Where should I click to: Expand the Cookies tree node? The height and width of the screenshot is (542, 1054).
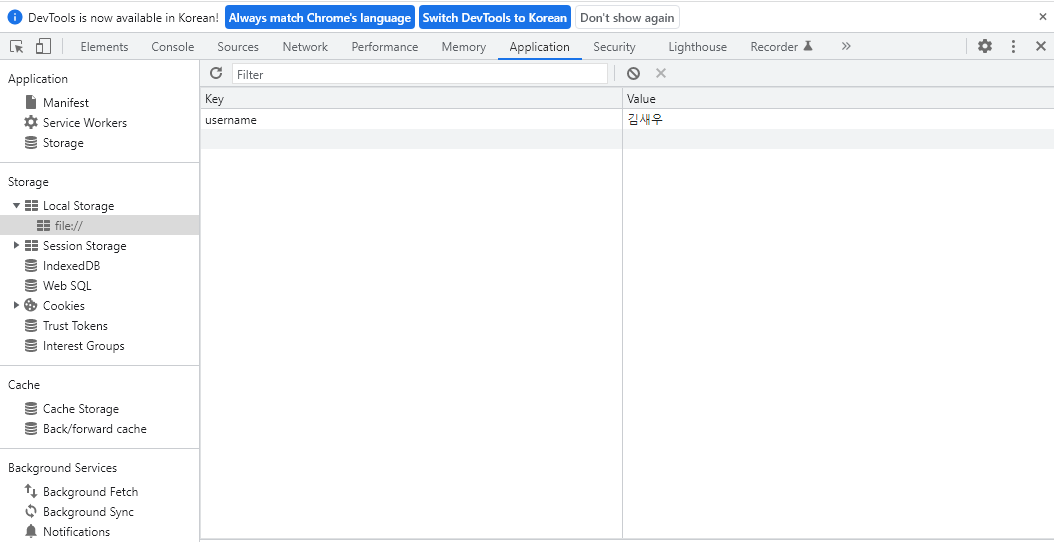(17, 305)
